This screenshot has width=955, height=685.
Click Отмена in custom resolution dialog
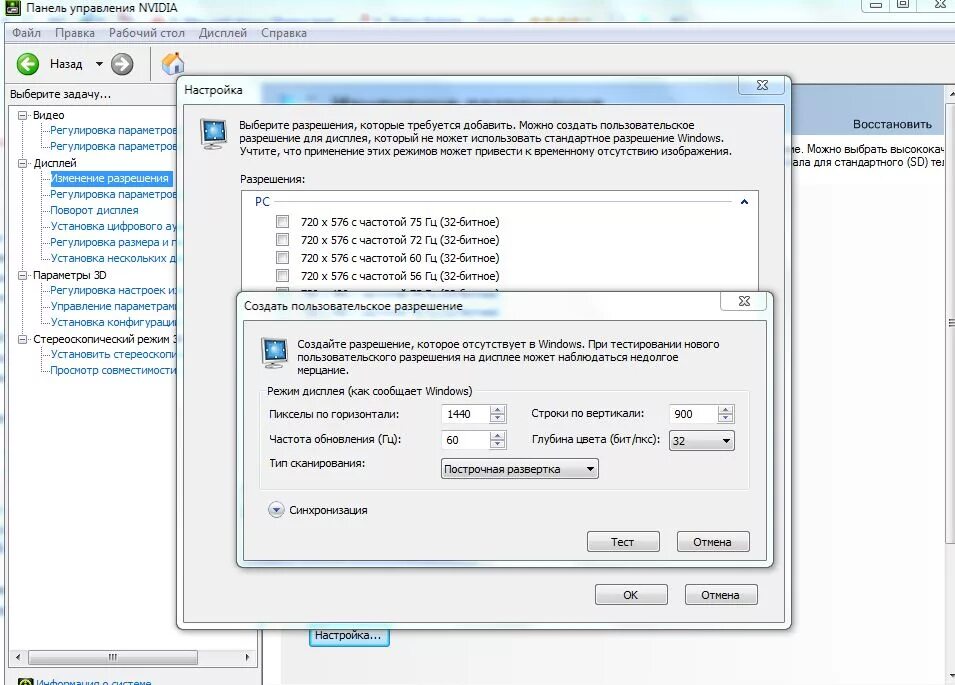pyautogui.click(x=713, y=542)
